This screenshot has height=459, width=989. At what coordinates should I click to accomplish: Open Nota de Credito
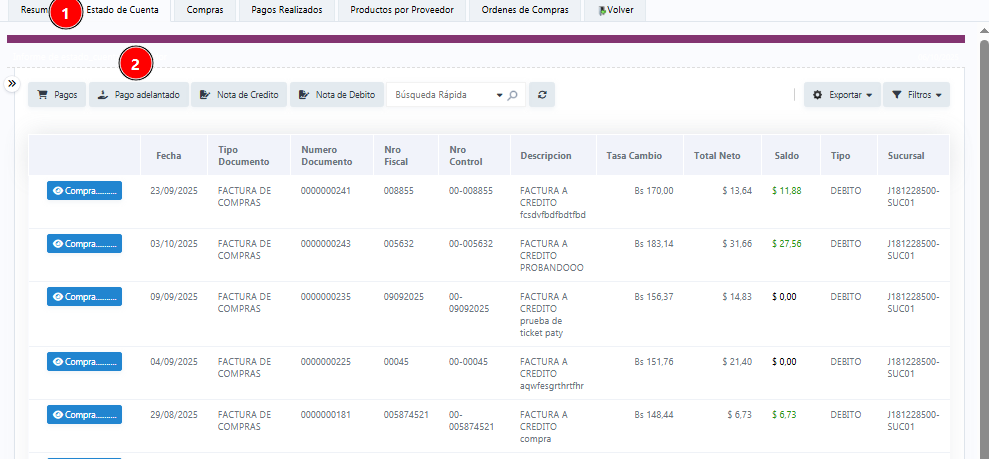point(239,95)
